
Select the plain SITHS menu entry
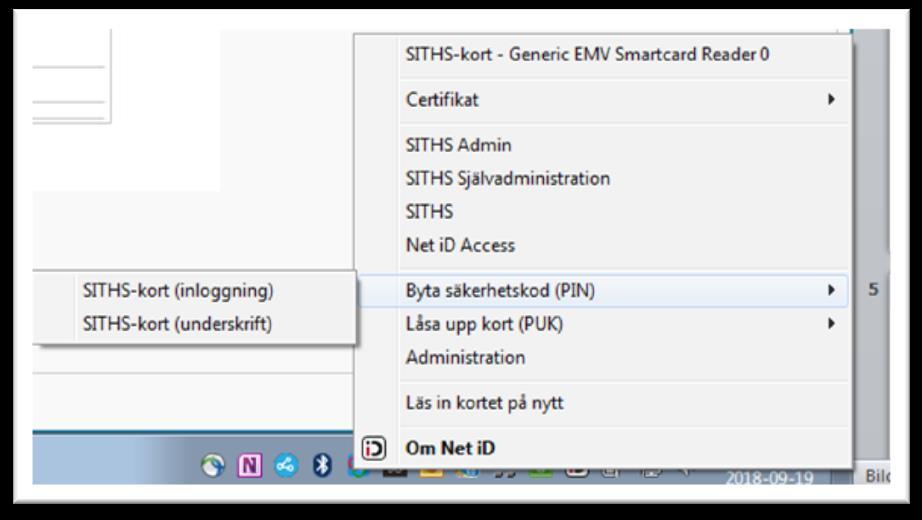[x=603, y=212]
